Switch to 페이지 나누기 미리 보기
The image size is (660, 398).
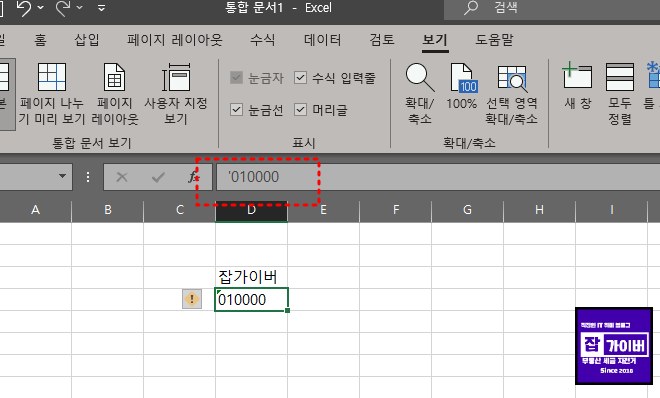pos(52,94)
